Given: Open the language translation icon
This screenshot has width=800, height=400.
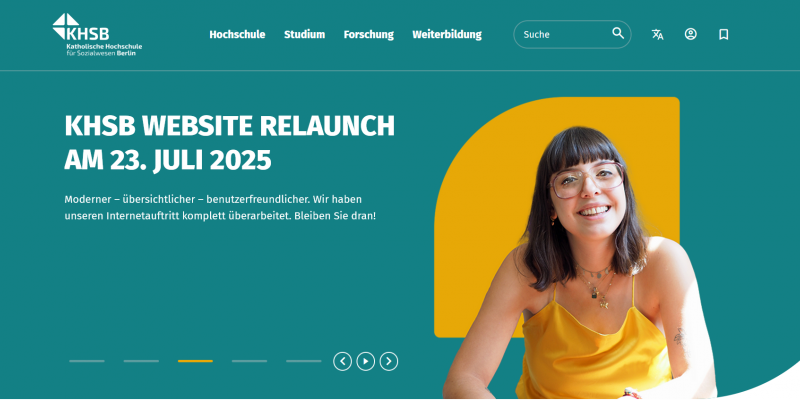Looking at the screenshot, I should (657, 34).
